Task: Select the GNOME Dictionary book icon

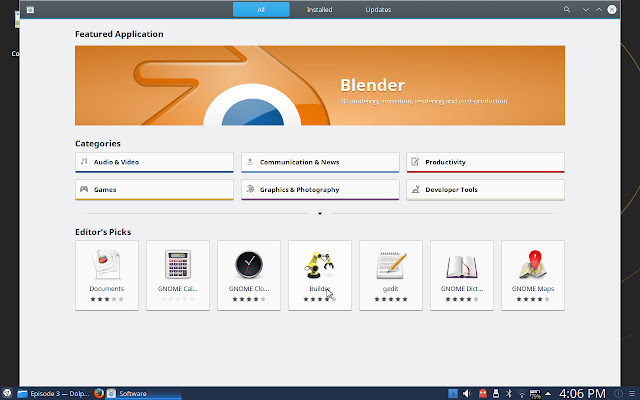Action: point(462,267)
